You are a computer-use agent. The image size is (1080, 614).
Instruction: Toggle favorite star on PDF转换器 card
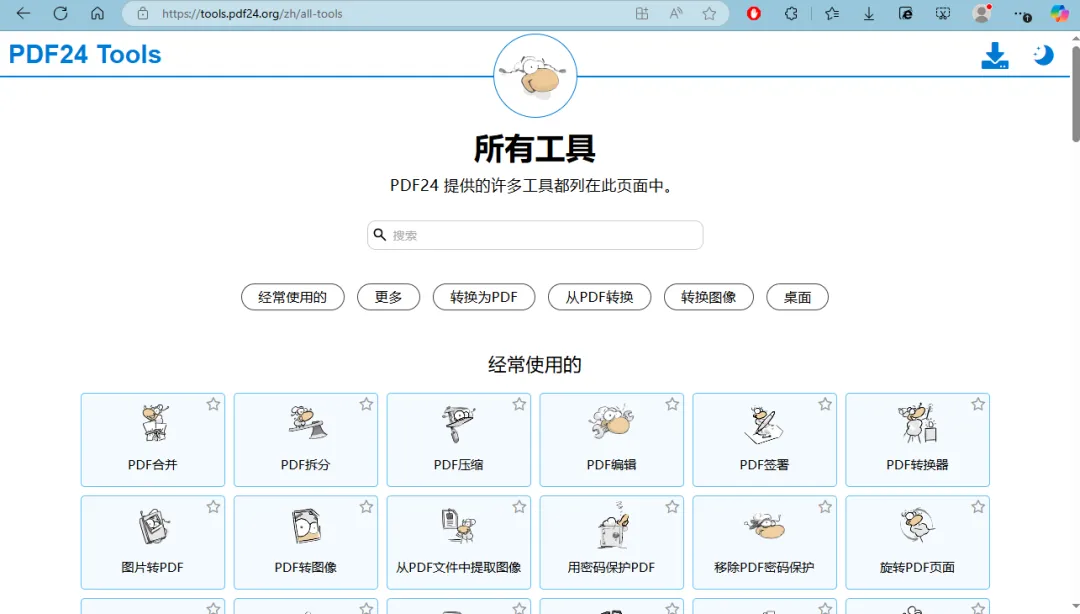pyautogui.click(x=978, y=405)
